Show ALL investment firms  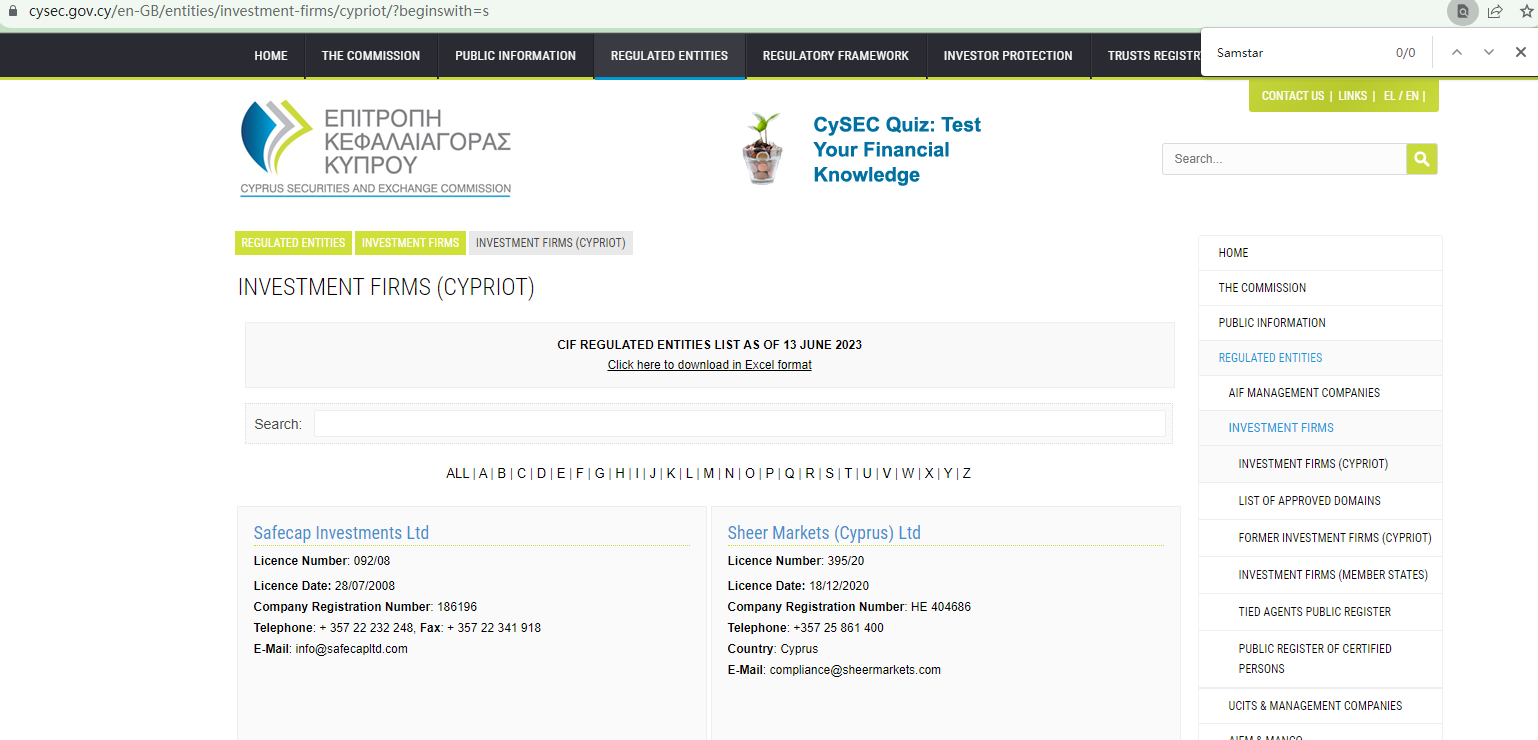pos(458,473)
